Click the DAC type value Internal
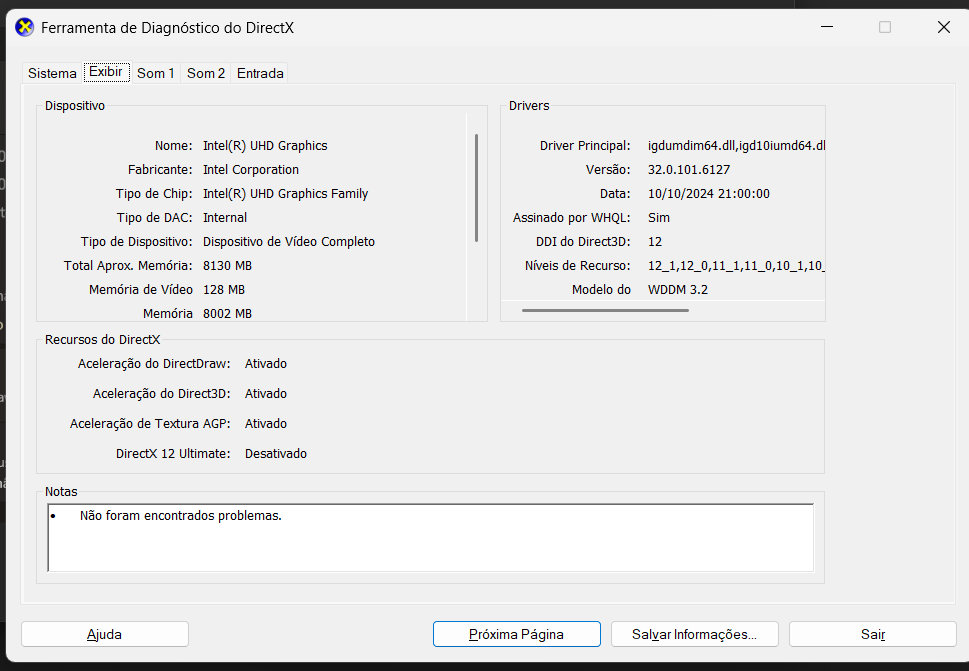The height and width of the screenshot is (671, 969). pos(225,217)
